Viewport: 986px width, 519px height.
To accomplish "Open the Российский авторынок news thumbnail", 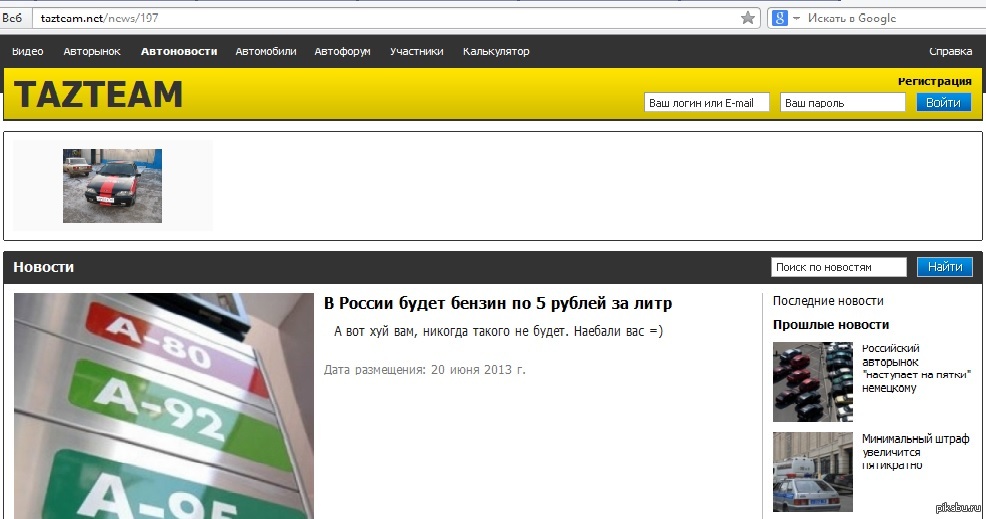I will click(812, 382).
